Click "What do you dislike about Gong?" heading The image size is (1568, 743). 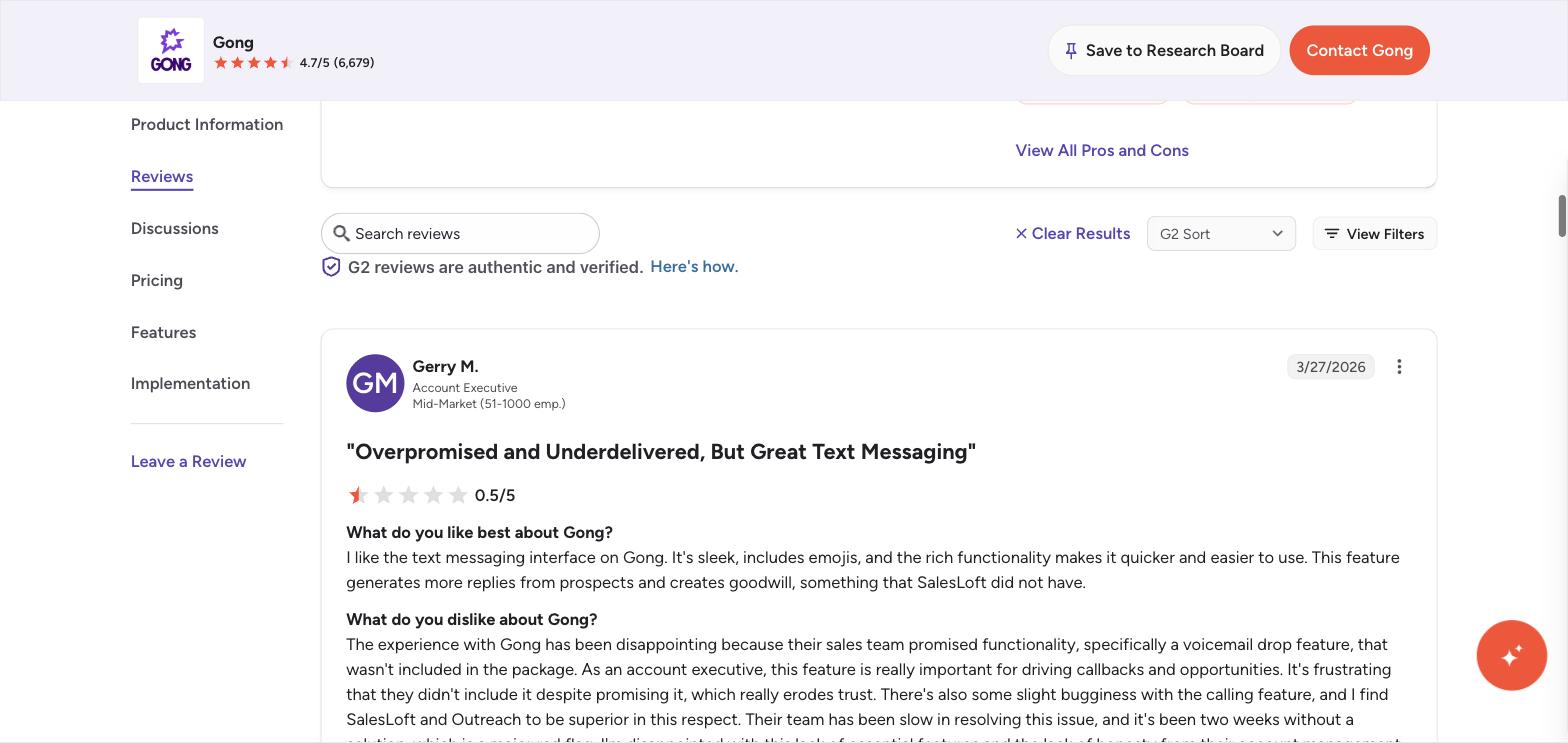click(471, 619)
